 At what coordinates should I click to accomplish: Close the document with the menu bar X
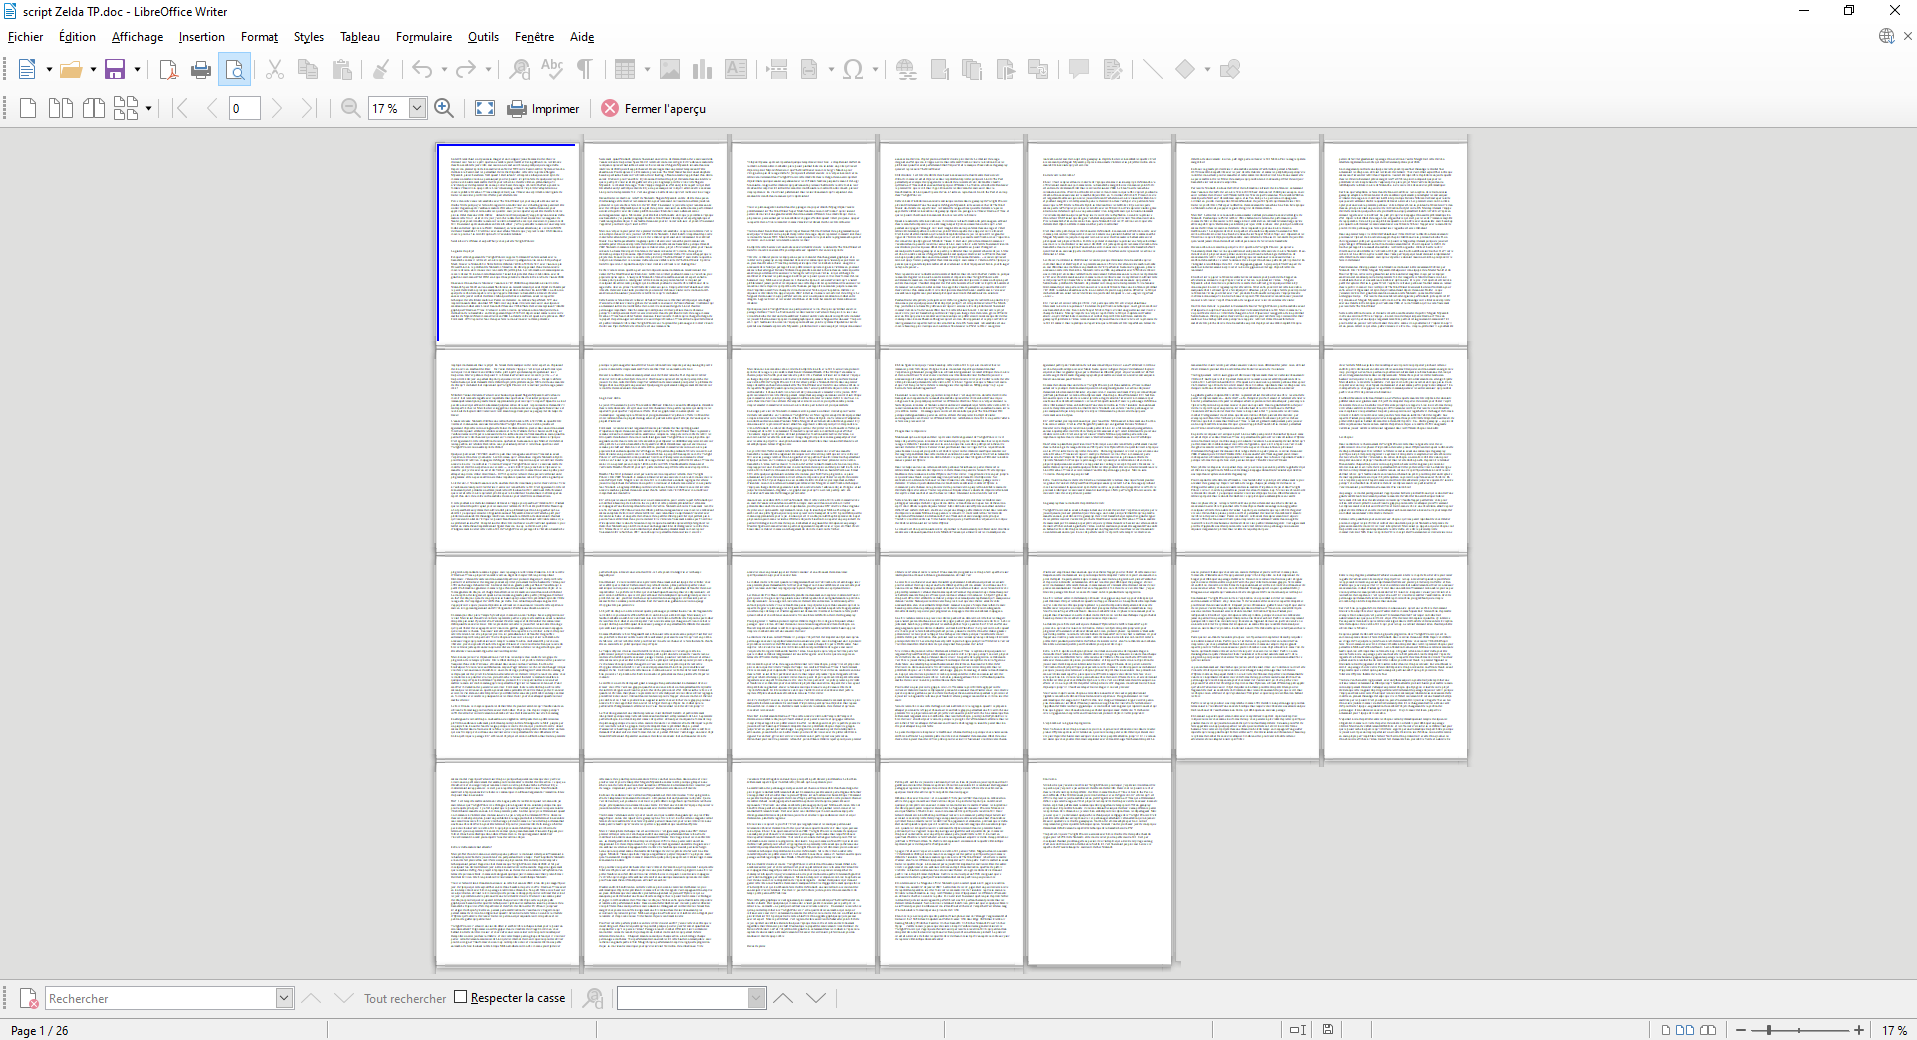(x=1908, y=36)
